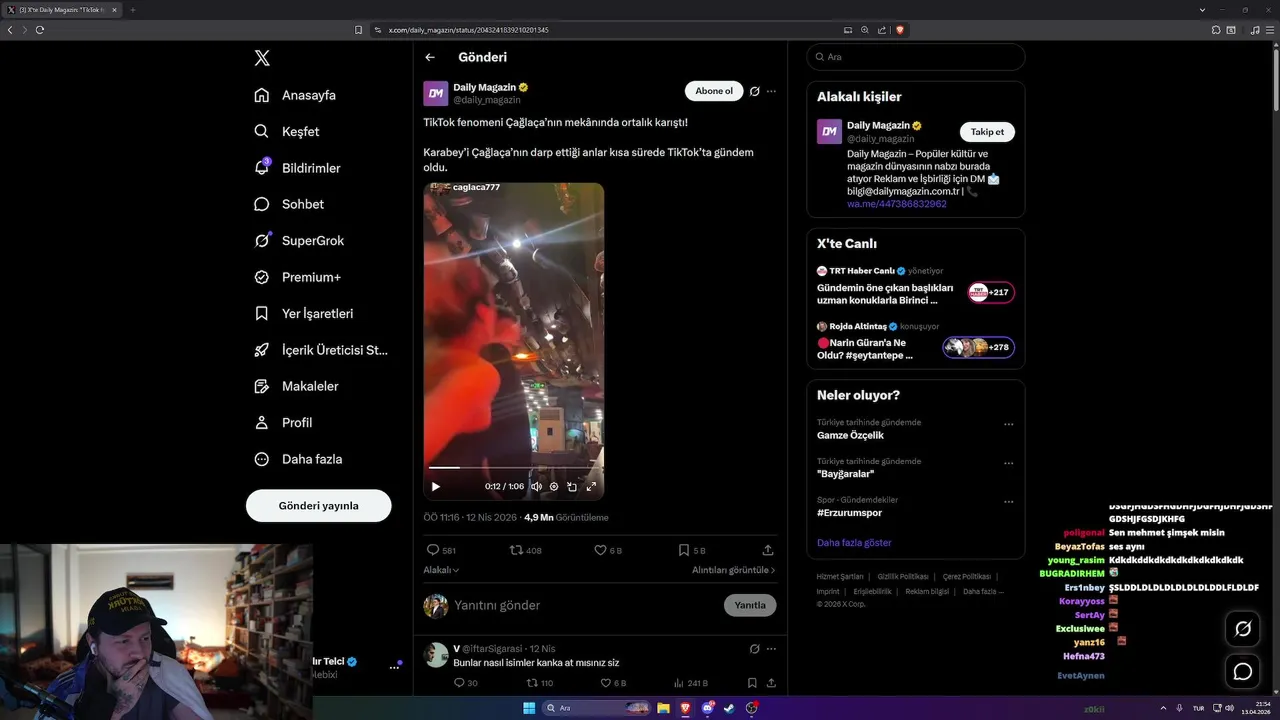Open Keşfet explore page
The height and width of the screenshot is (720, 1280).
[x=287, y=131]
